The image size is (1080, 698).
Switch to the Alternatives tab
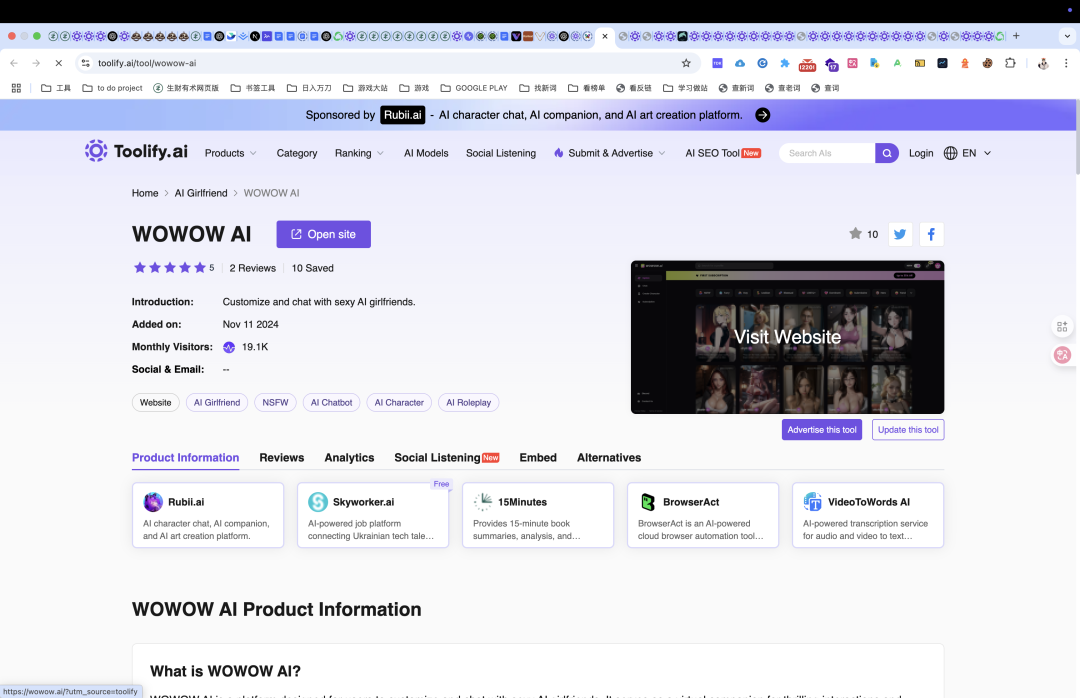pyautogui.click(x=609, y=458)
